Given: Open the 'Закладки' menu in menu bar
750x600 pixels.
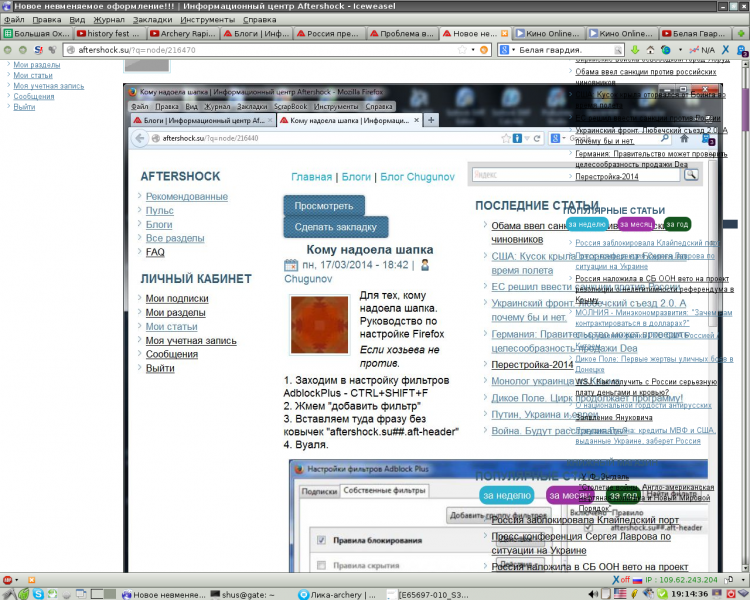Looking at the screenshot, I should [x=152, y=19].
